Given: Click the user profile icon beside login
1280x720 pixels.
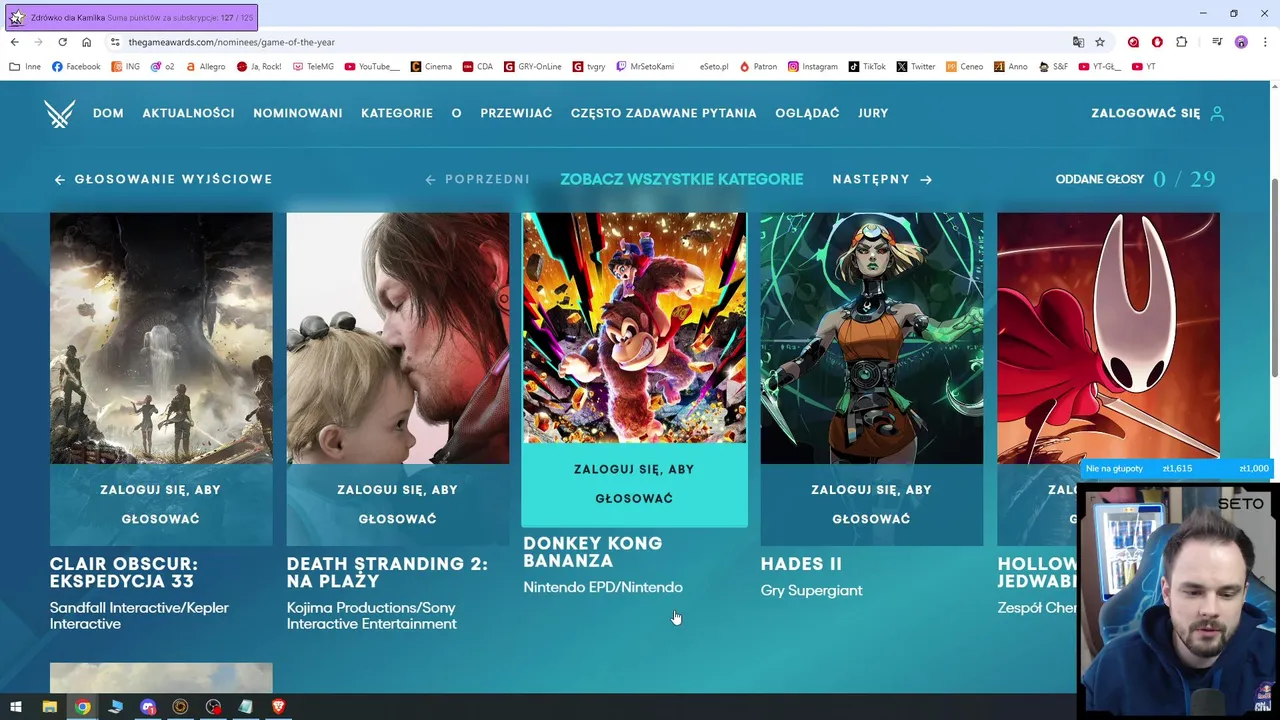Looking at the screenshot, I should [1217, 113].
